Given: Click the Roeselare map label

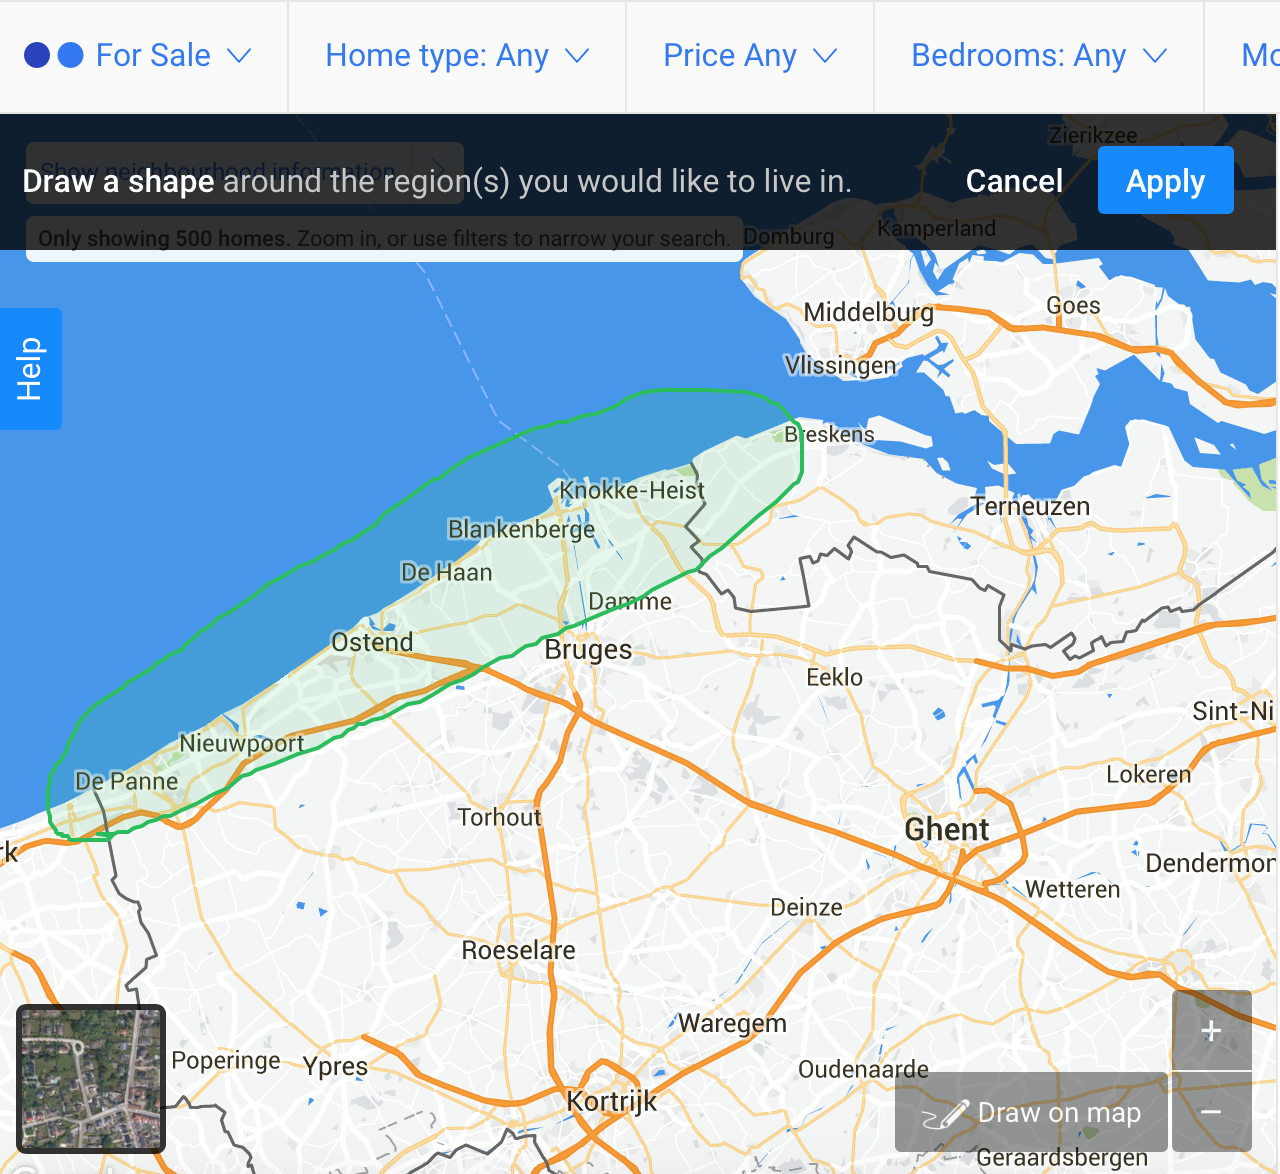Looking at the screenshot, I should pos(518,950).
